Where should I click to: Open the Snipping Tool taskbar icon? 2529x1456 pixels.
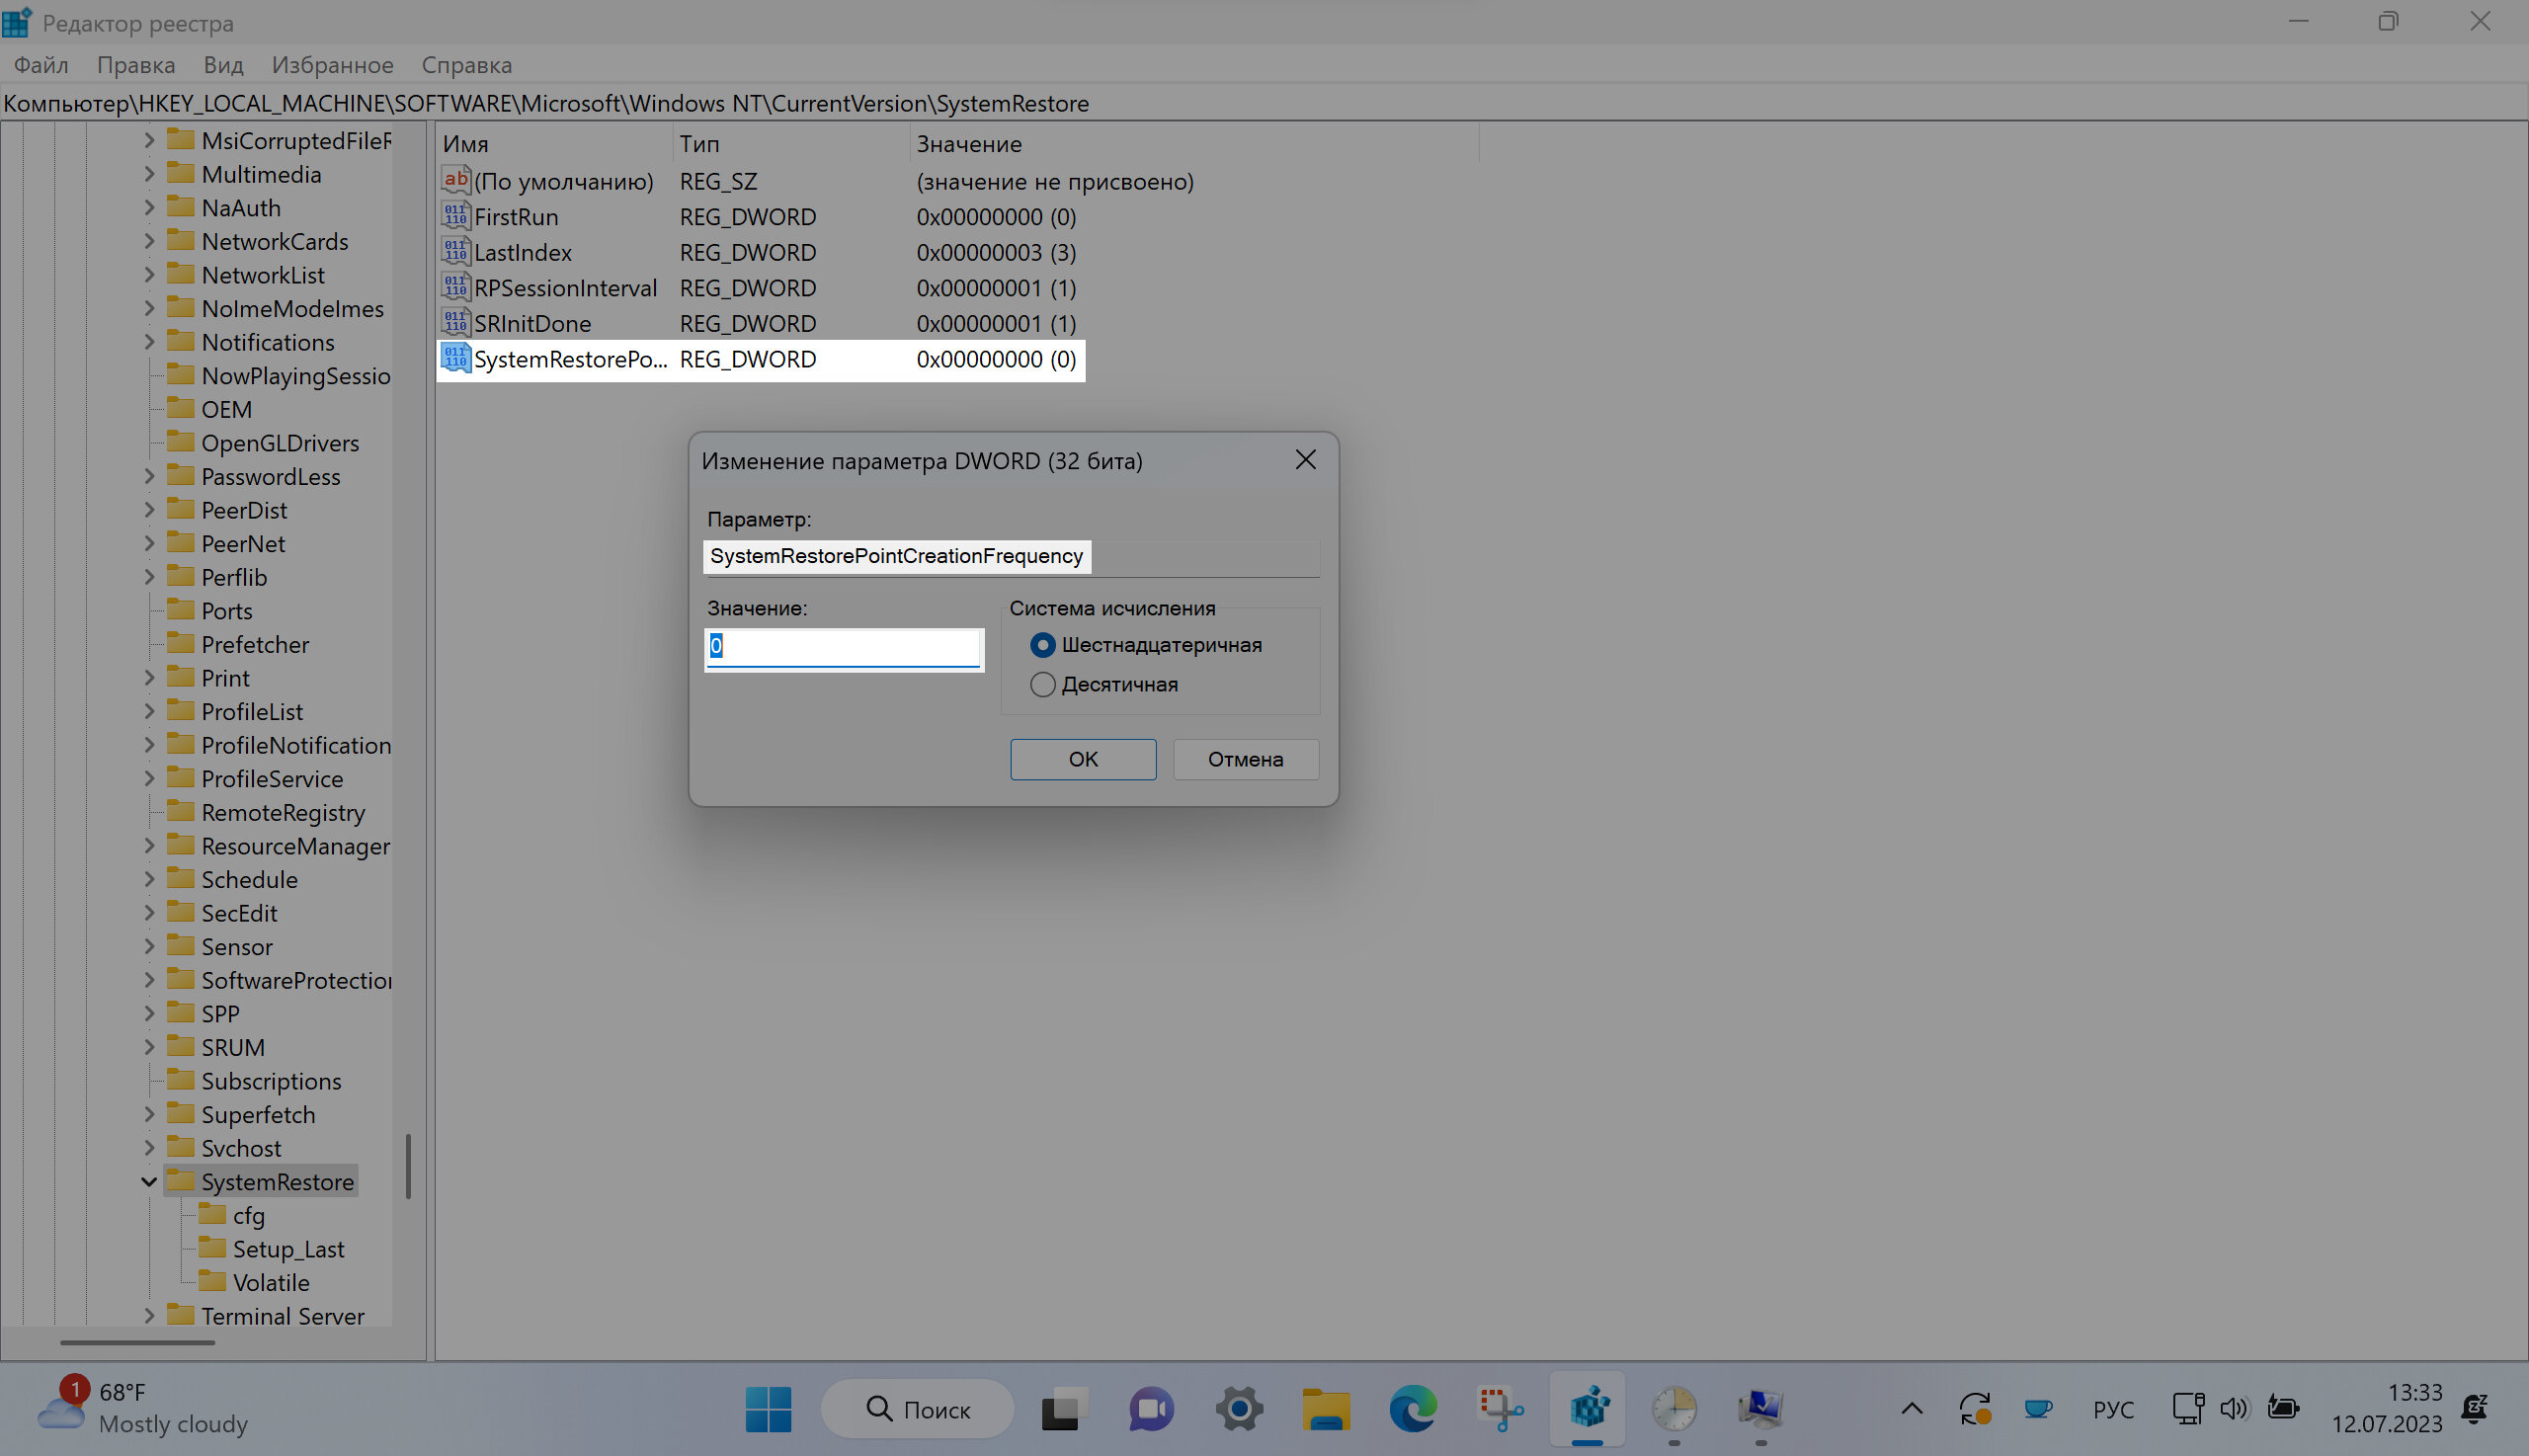(x=1500, y=1409)
